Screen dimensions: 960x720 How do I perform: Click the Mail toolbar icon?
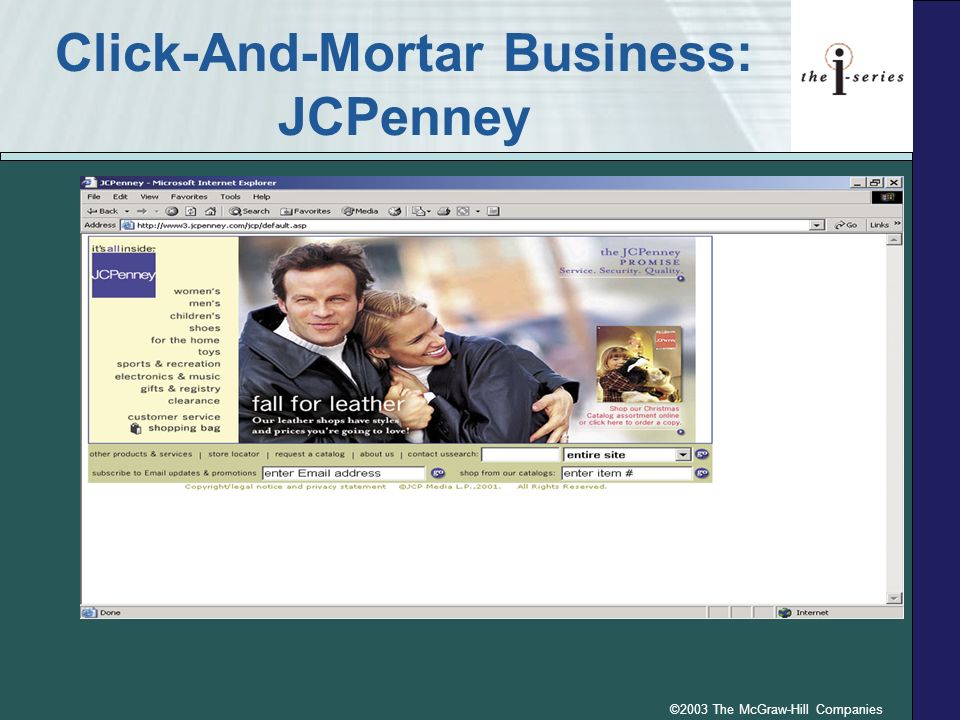tap(419, 211)
